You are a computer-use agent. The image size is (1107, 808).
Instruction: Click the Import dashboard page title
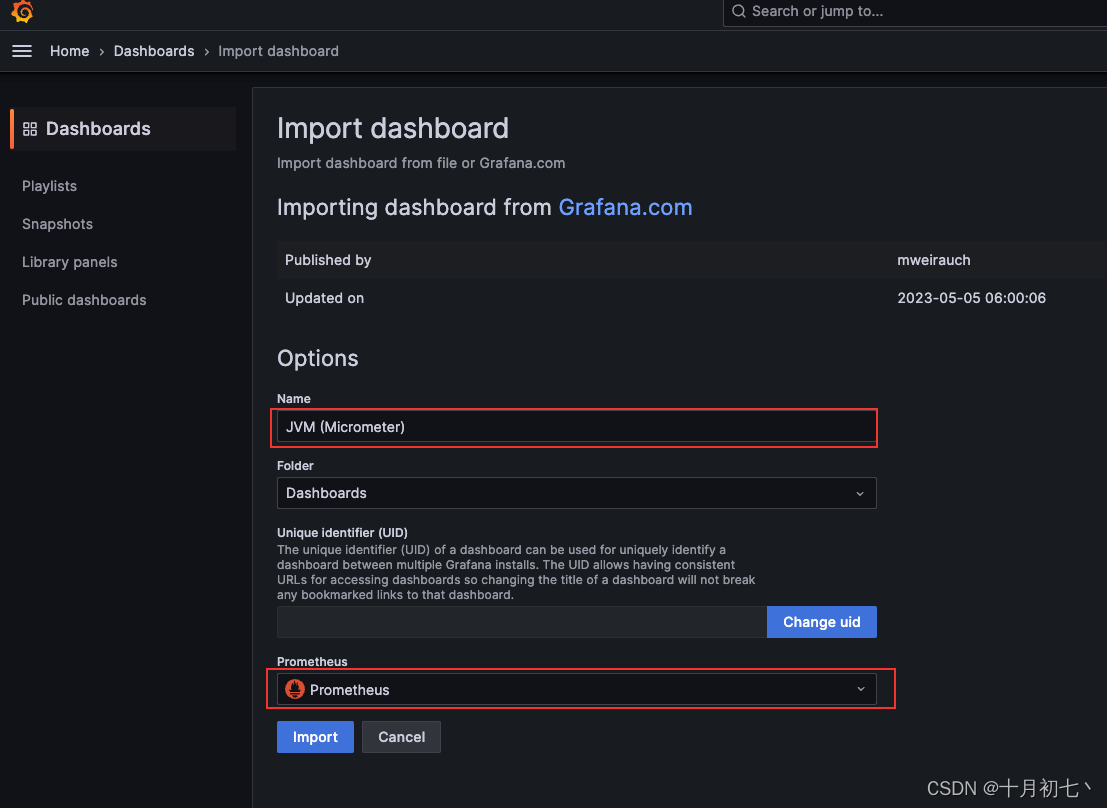click(393, 129)
